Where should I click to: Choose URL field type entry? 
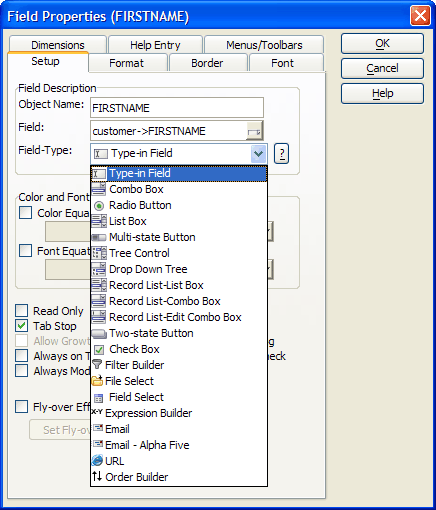pos(179,461)
